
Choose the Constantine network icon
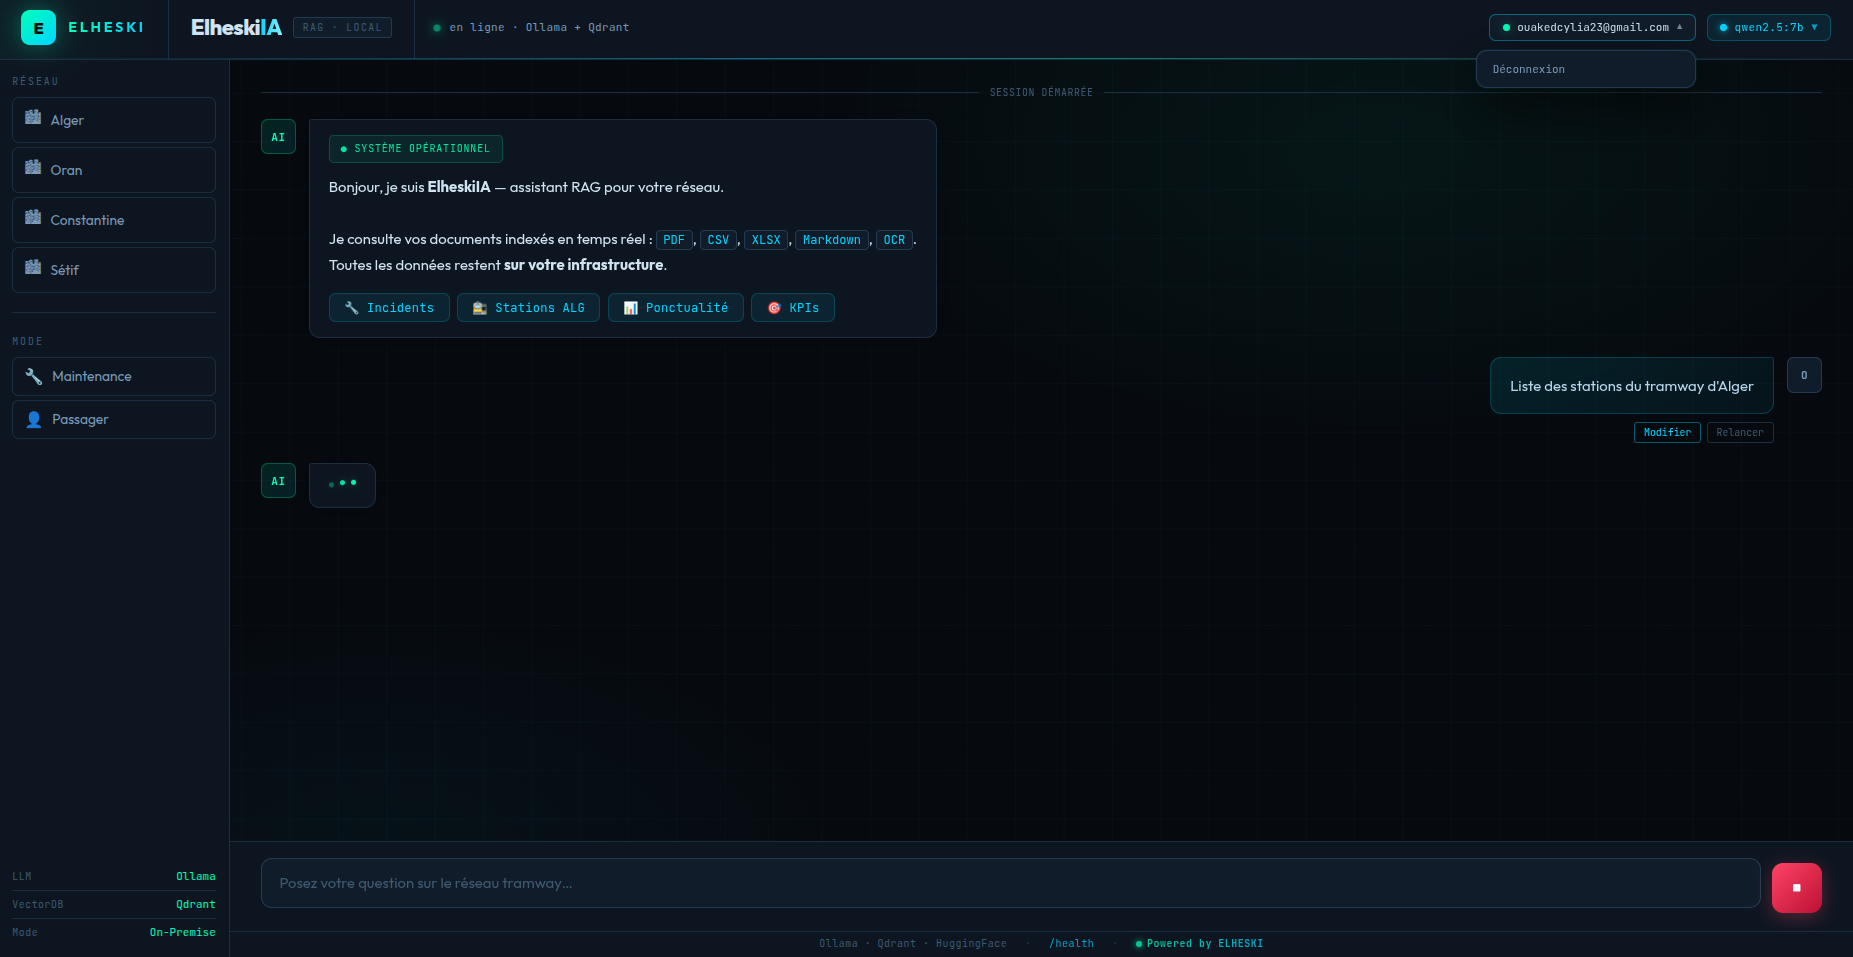click(33, 218)
